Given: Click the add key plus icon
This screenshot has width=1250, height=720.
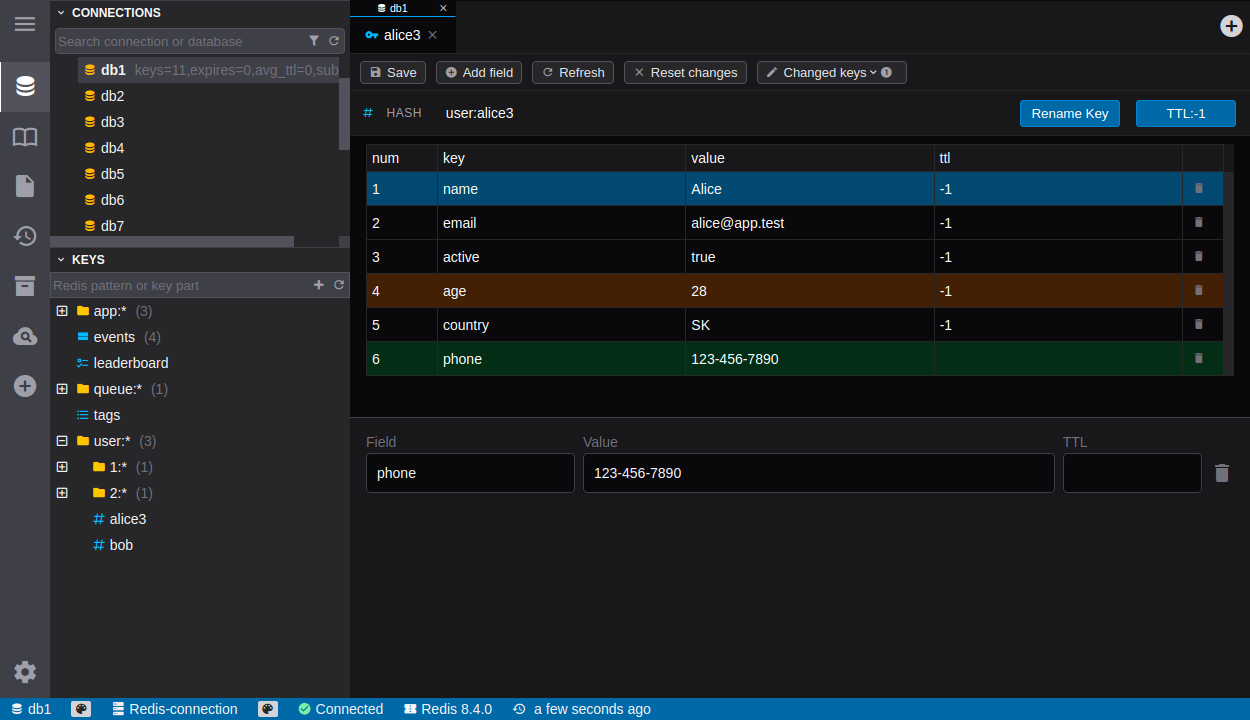Looking at the screenshot, I should 319,285.
